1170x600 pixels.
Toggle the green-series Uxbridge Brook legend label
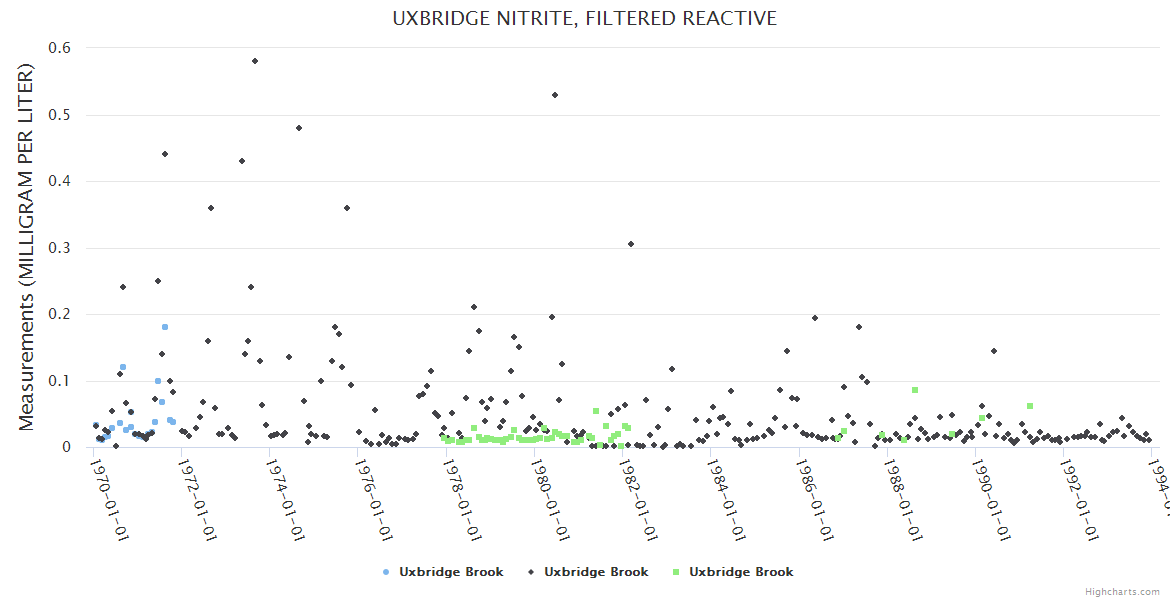tap(741, 572)
